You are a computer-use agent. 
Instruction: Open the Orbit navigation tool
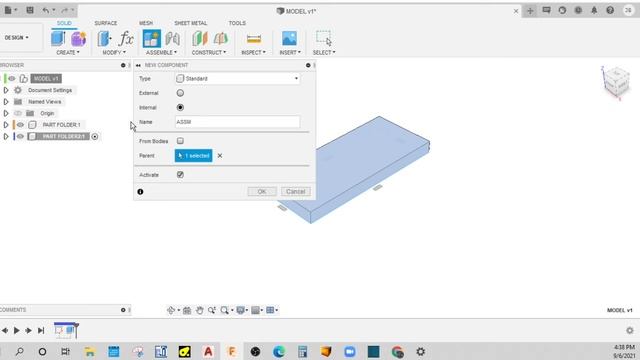171,310
